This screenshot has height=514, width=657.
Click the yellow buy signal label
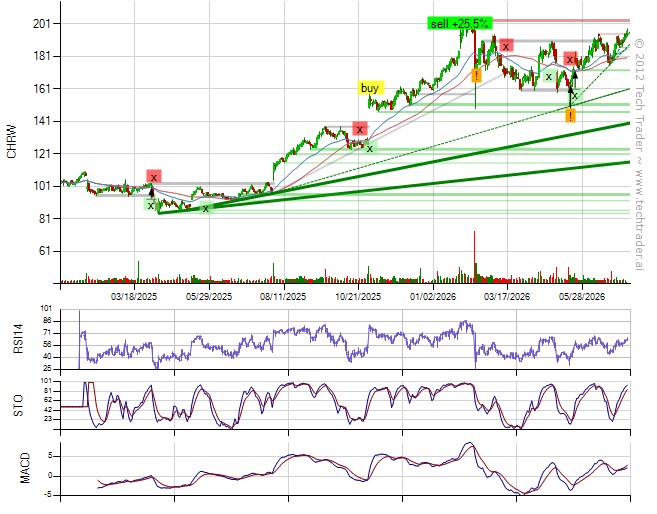tap(370, 88)
